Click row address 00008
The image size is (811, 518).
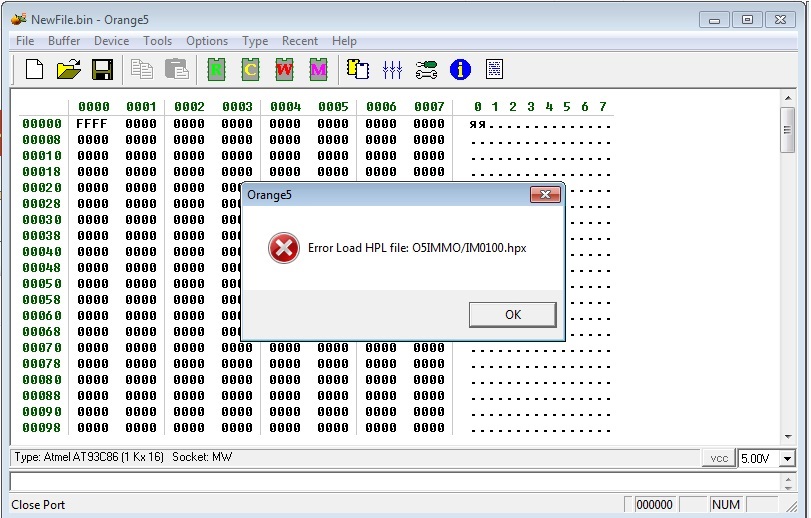(x=41, y=140)
